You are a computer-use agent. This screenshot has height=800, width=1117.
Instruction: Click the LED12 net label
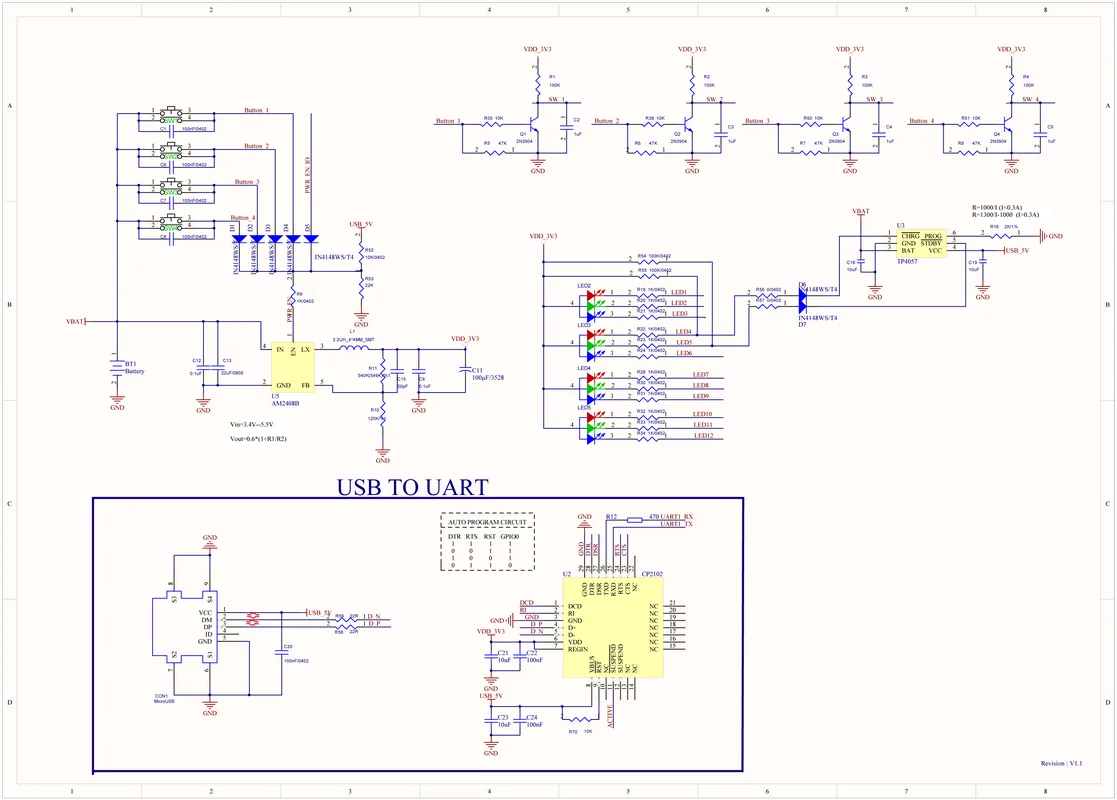[704, 435]
